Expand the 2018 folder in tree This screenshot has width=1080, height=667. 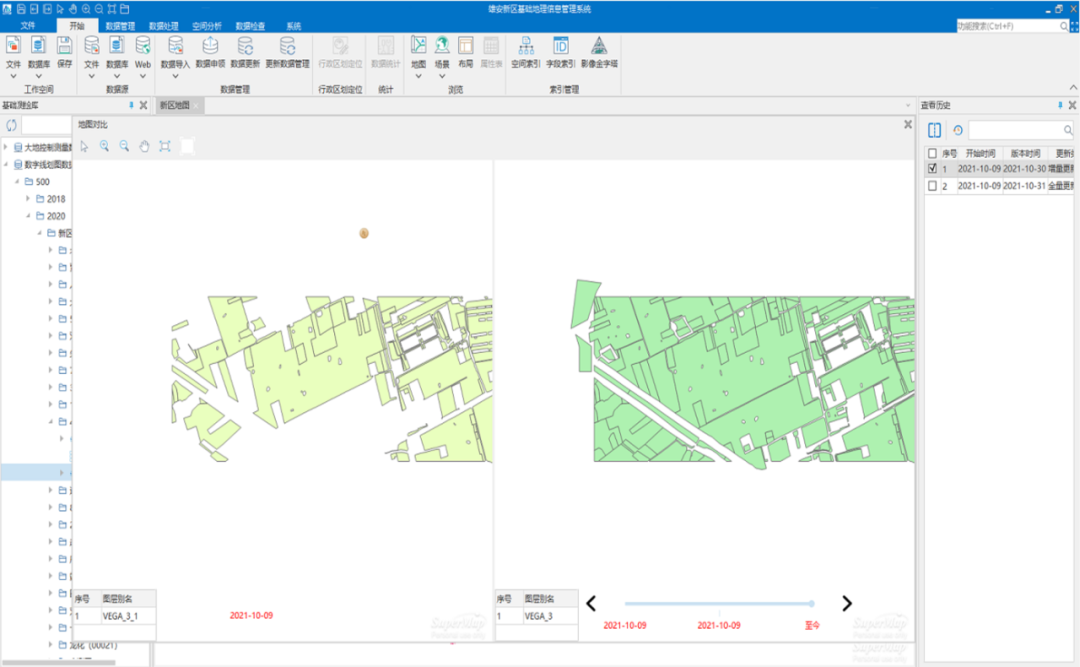click(29, 199)
